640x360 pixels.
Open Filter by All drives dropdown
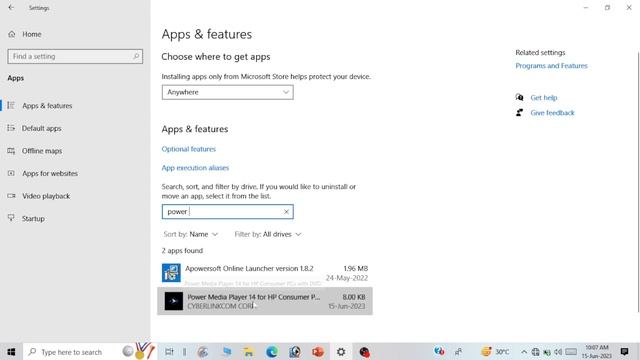268,234
